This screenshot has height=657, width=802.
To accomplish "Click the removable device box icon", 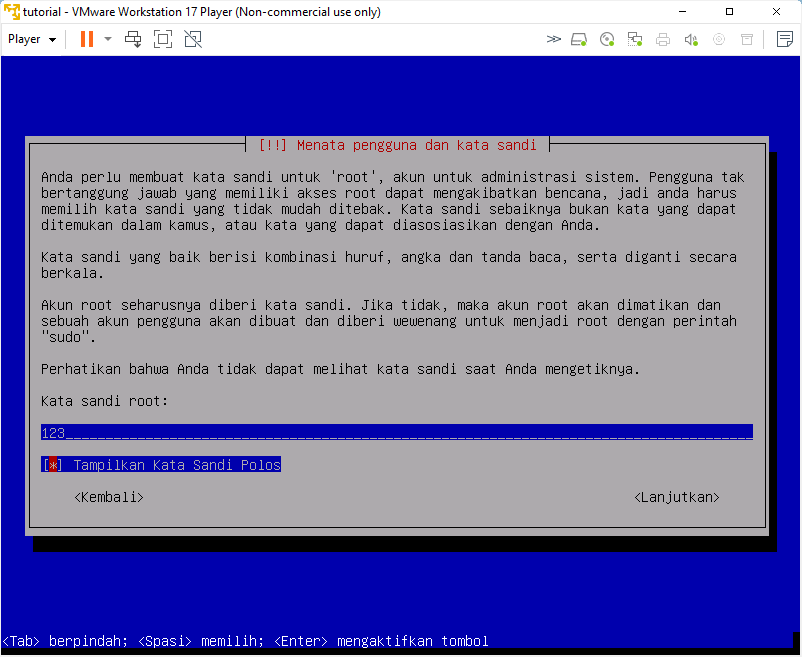I will [x=747, y=39].
